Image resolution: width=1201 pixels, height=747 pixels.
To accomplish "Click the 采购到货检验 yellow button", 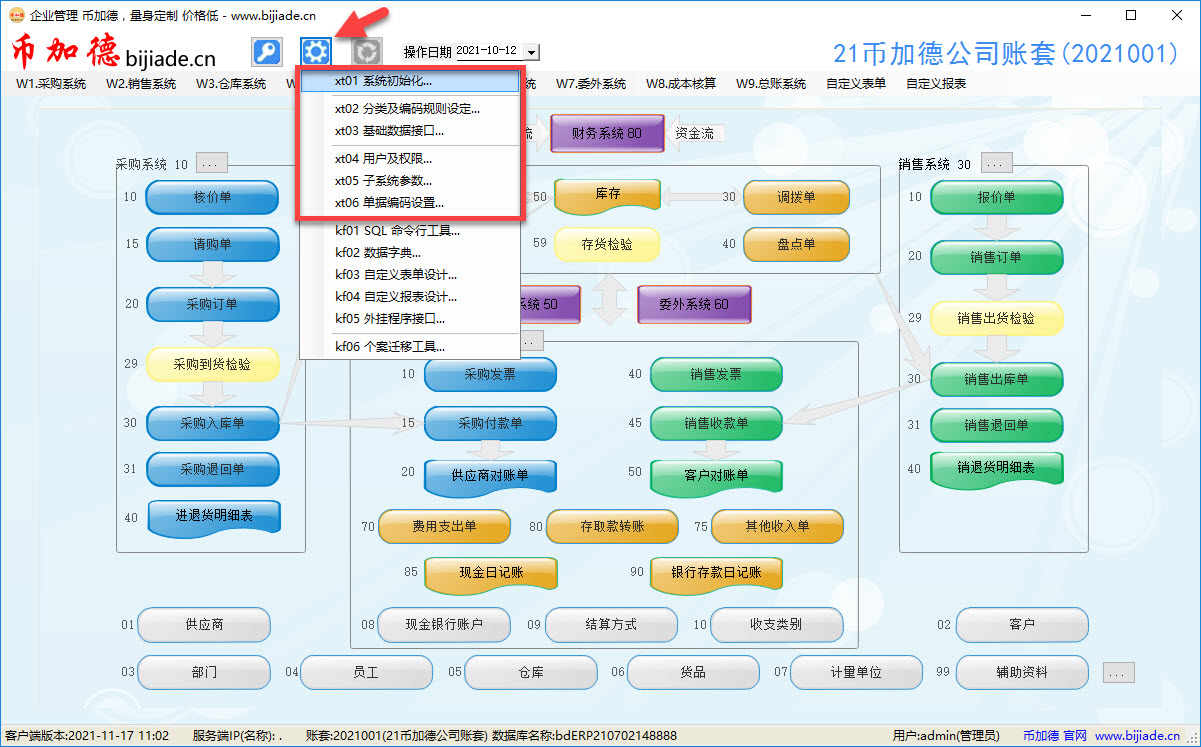I will tap(212, 364).
